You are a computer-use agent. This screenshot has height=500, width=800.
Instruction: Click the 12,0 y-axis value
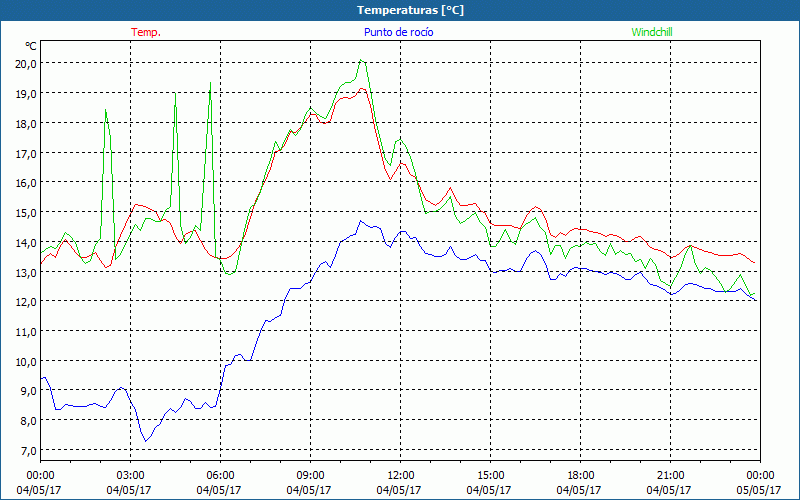click(x=27, y=302)
